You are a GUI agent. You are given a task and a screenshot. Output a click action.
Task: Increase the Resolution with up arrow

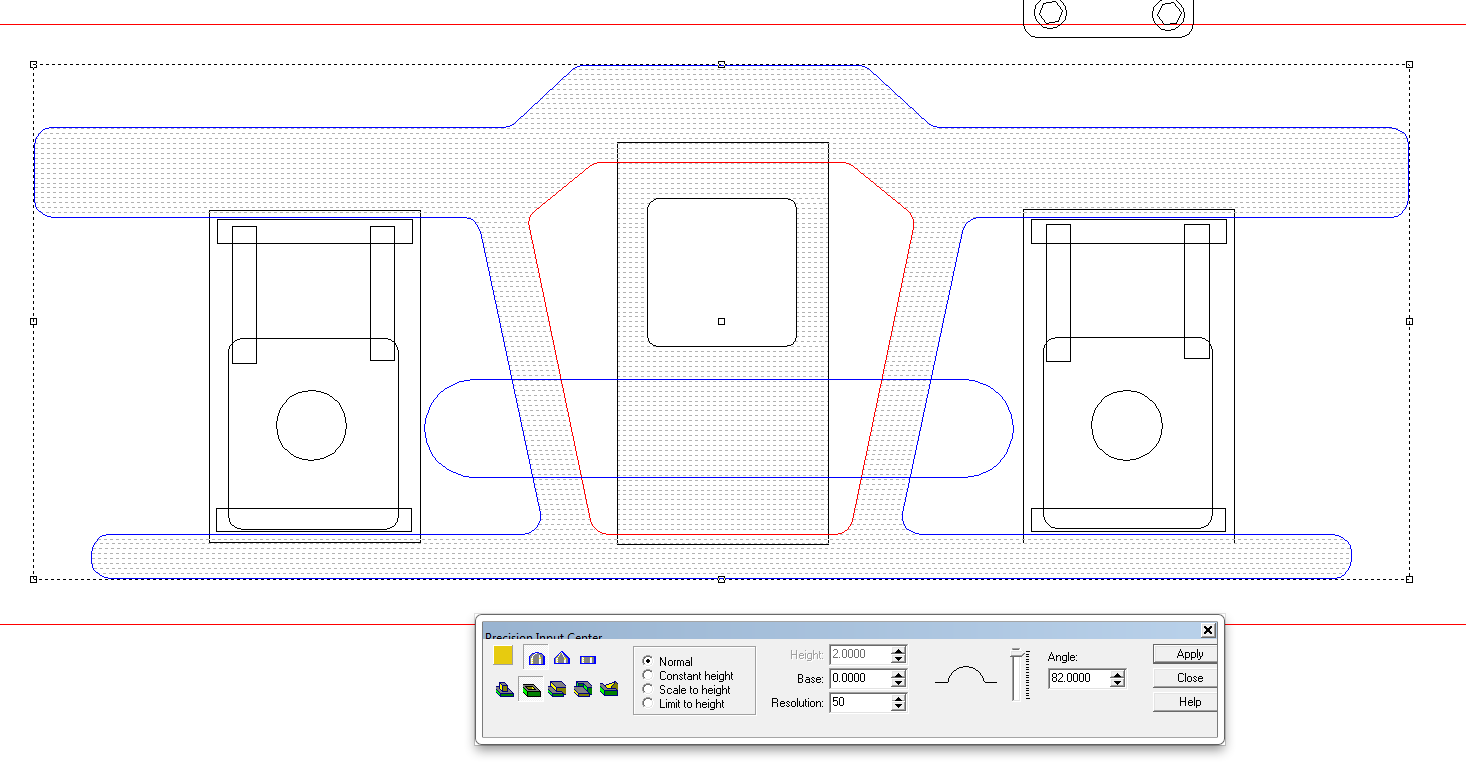point(898,699)
